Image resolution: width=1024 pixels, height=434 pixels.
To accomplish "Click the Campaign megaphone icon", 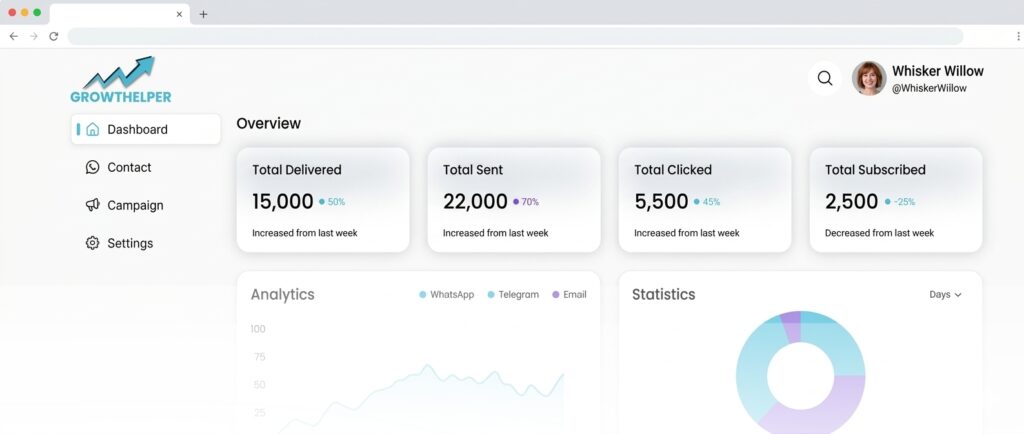I will (93, 205).
